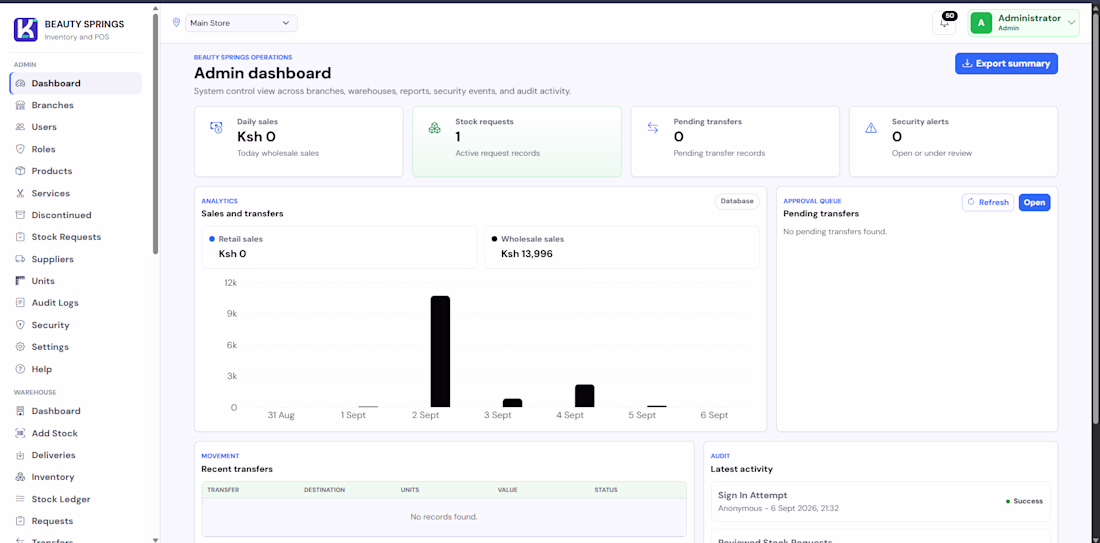1100x543 pixels.
Task: Click the TRANSFER column header
Action: (223, 490)
